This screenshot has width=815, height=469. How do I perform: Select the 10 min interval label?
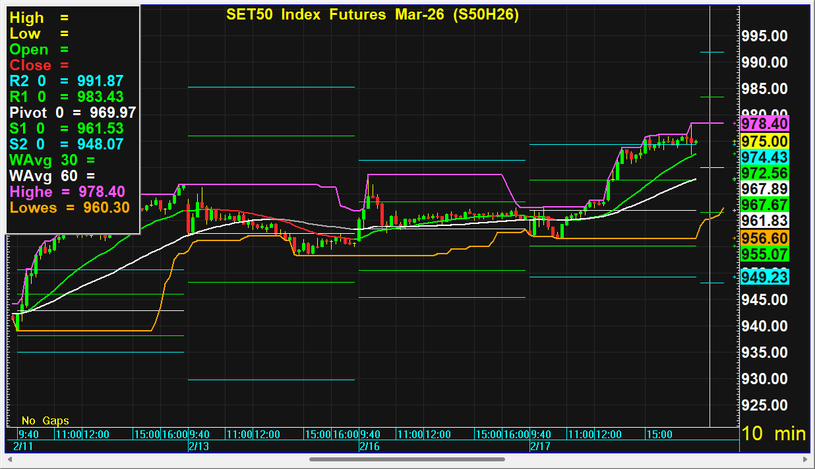[x=771, y=433]
